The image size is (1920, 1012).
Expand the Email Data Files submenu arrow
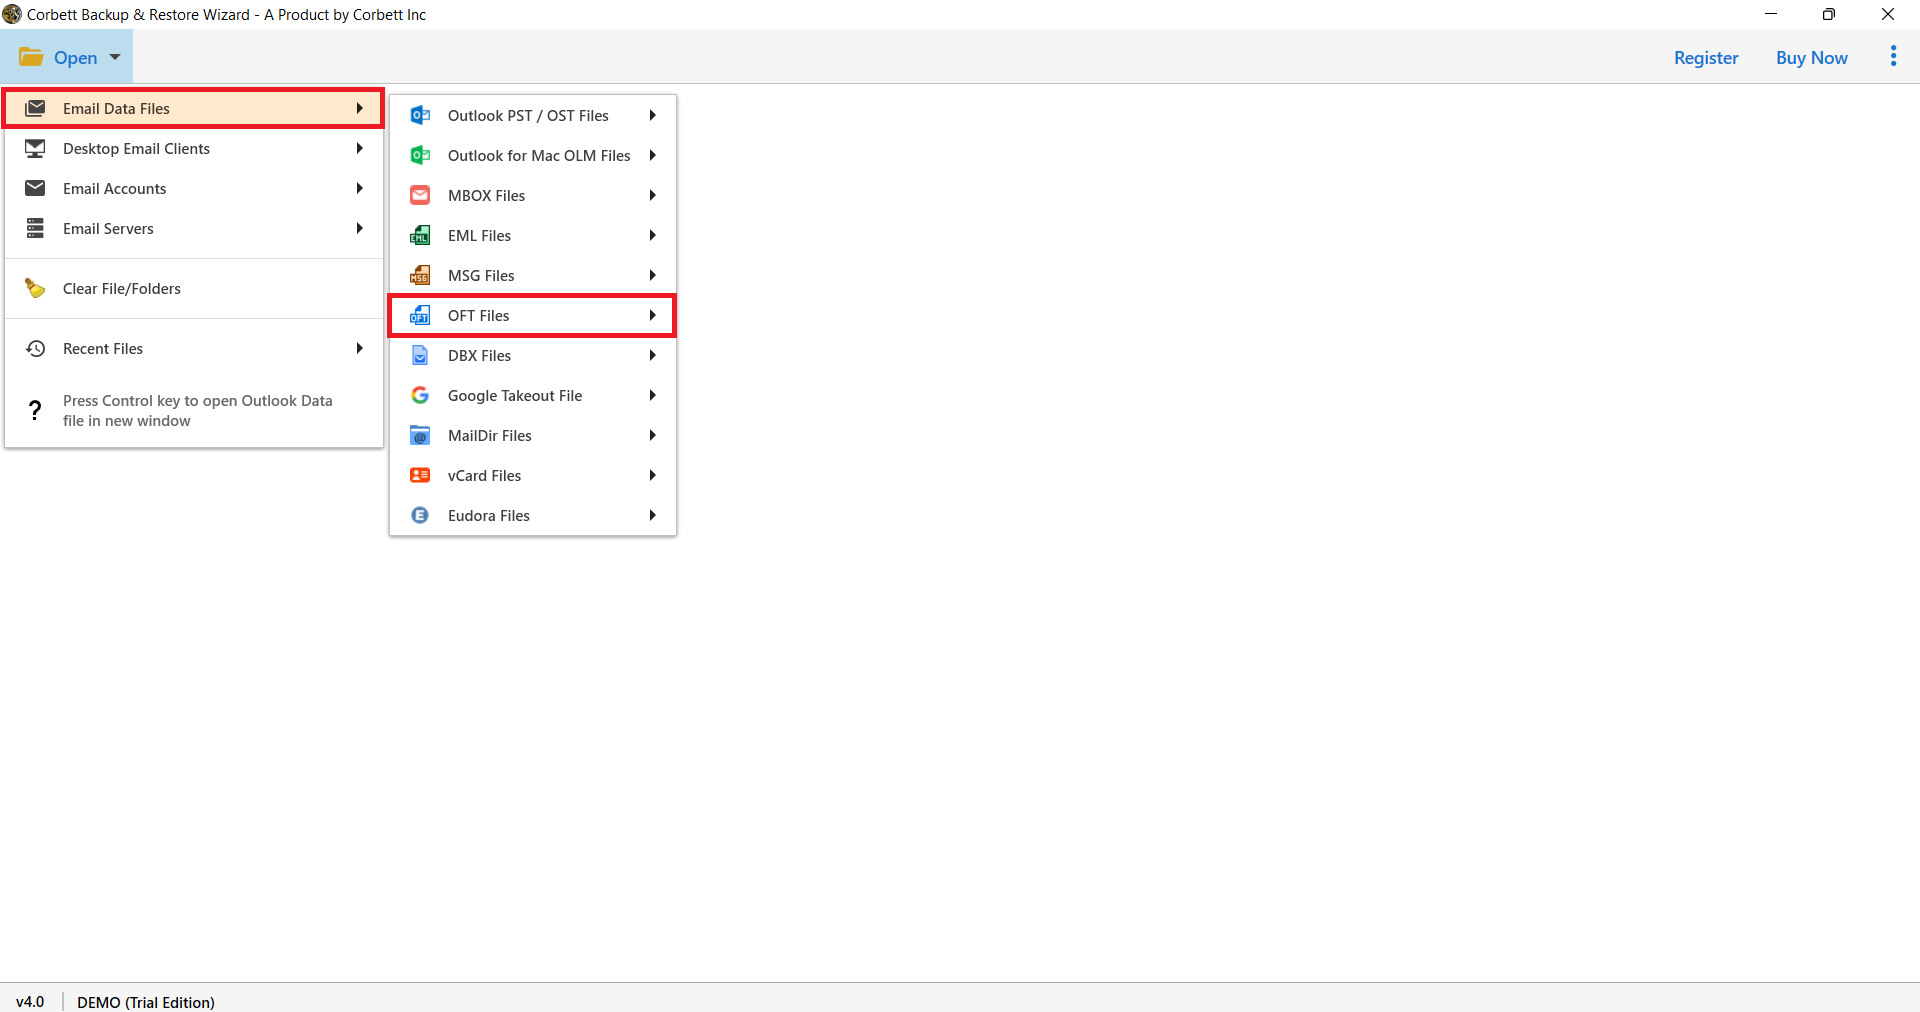click(x=359, y=108)
